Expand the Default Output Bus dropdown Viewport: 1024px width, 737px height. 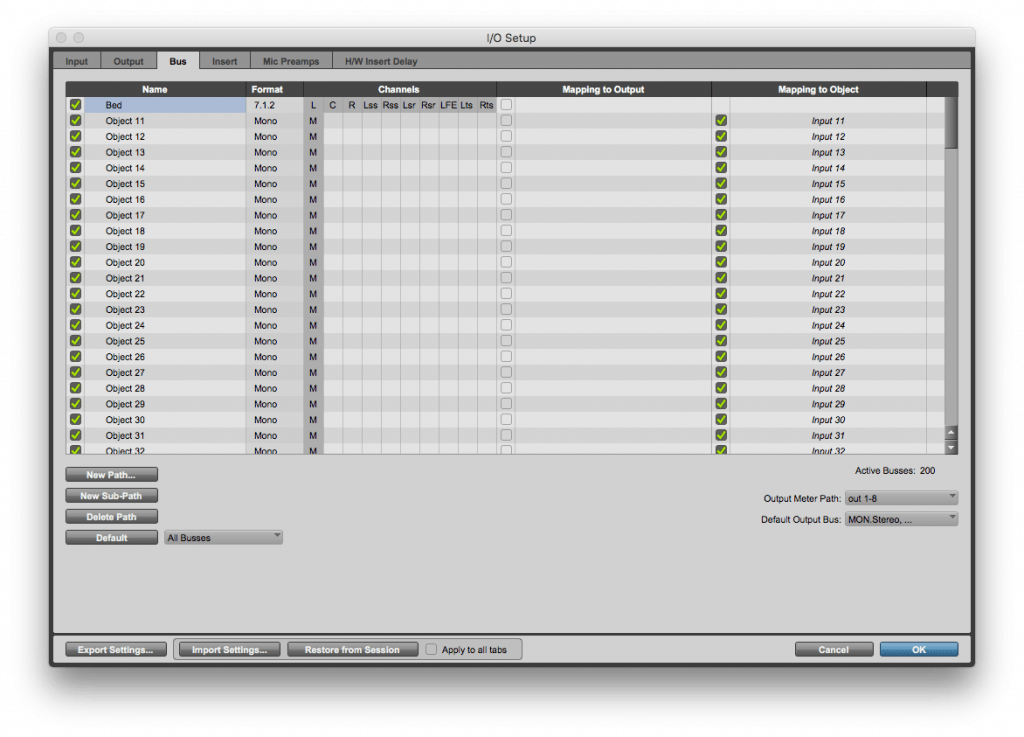[x=901, y=520]
